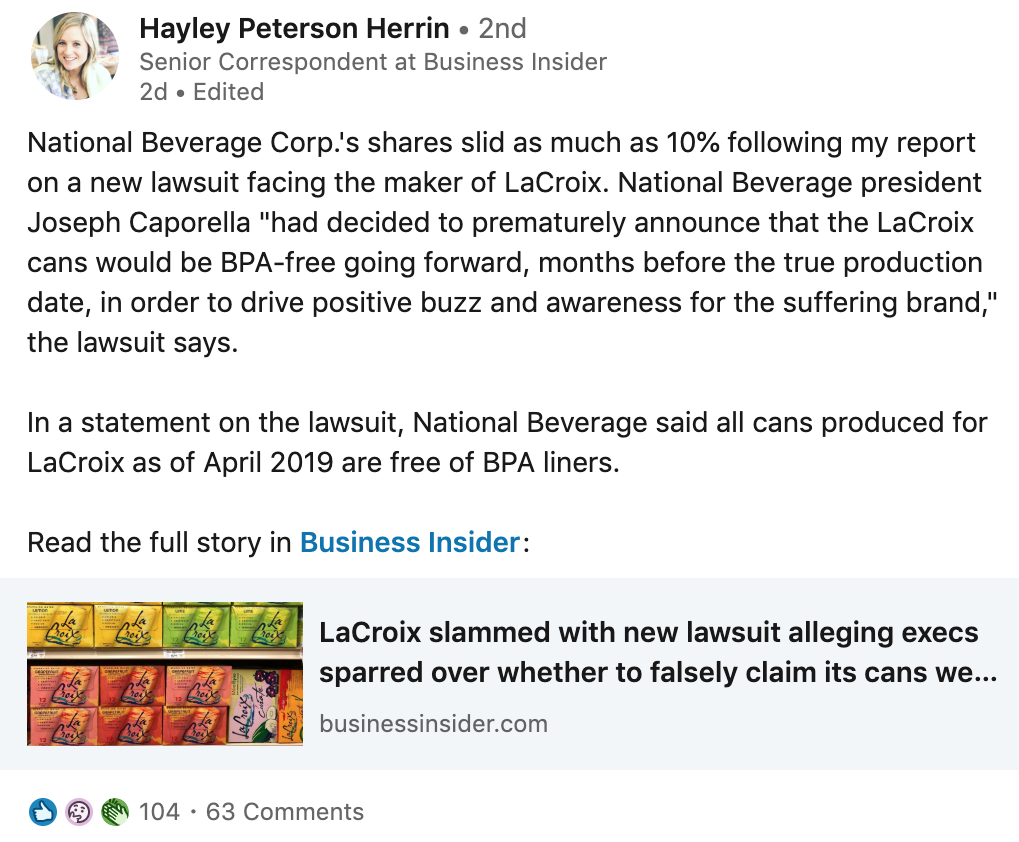The image size is (1019, 842).
Task: Open the LaCroix cans article thumbnail
Action: tap(165, 674)
